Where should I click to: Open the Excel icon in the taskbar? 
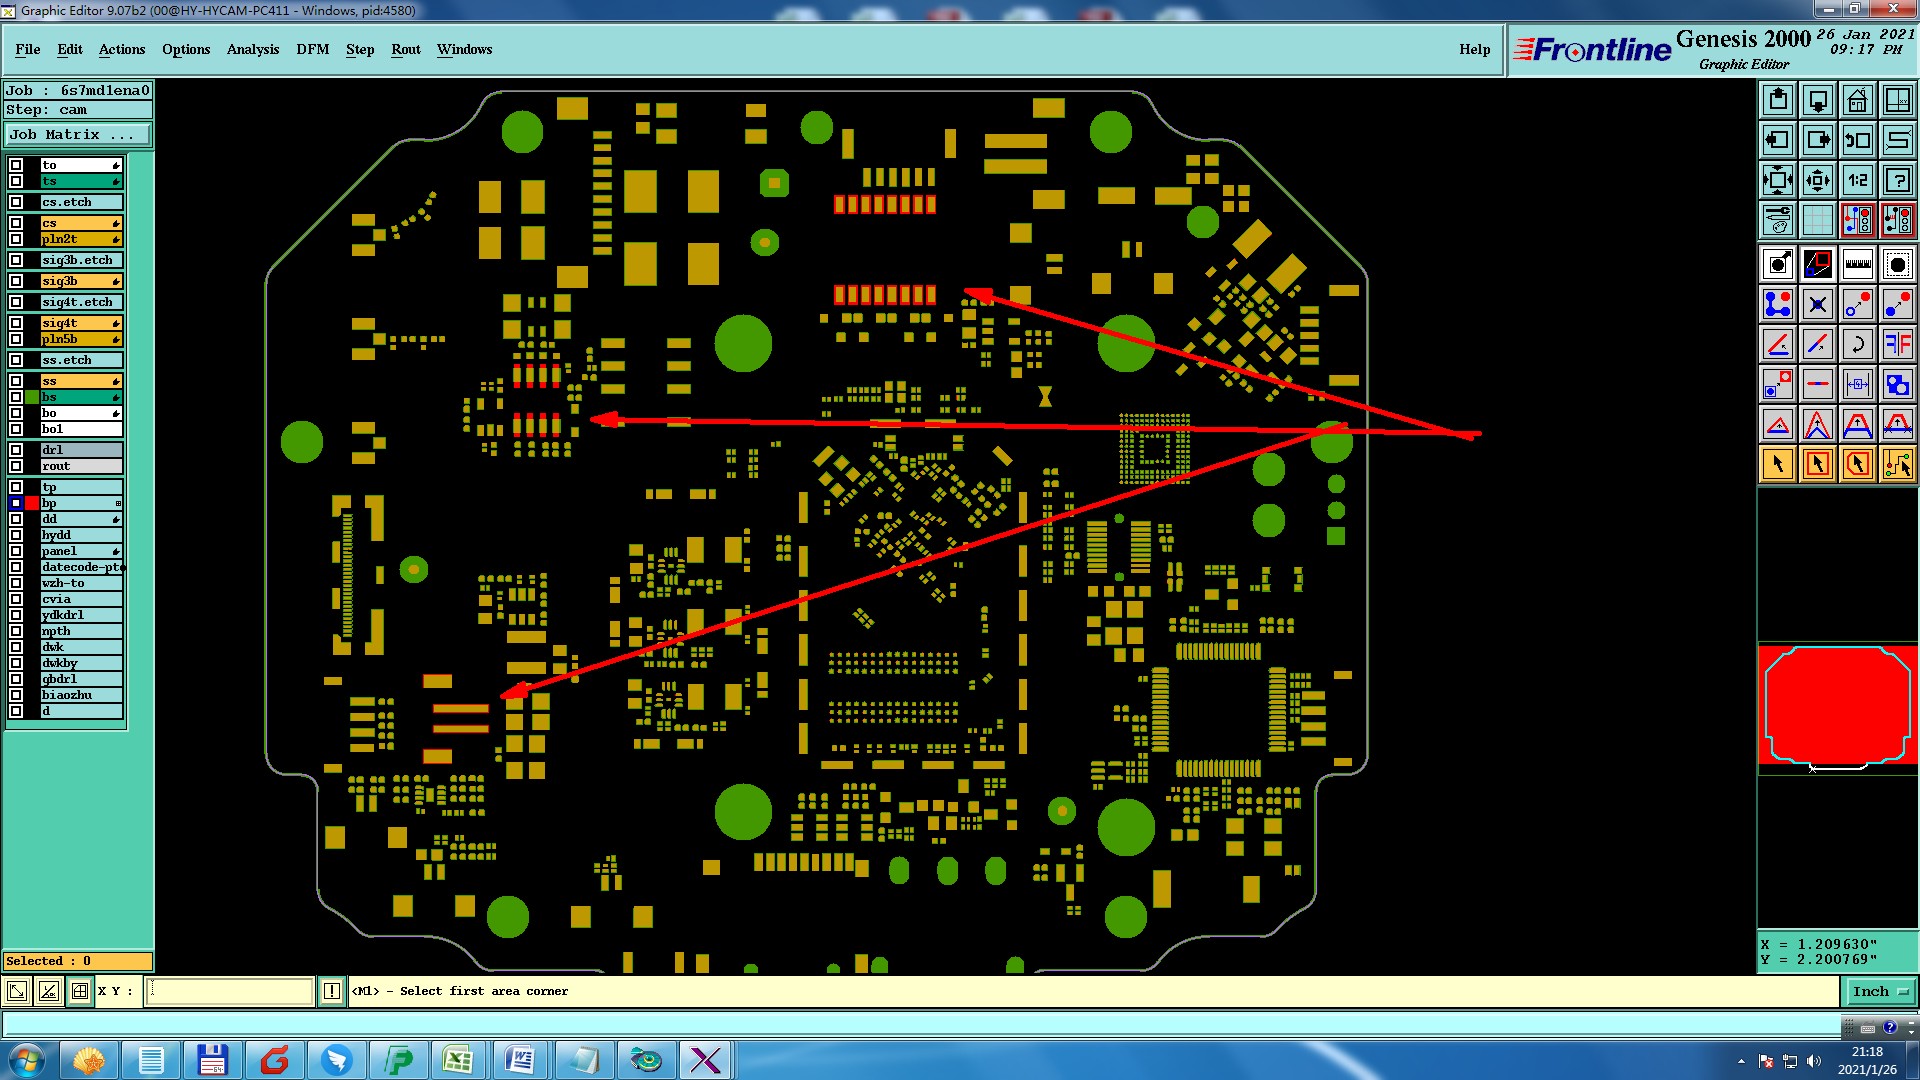coord(458,1060)
